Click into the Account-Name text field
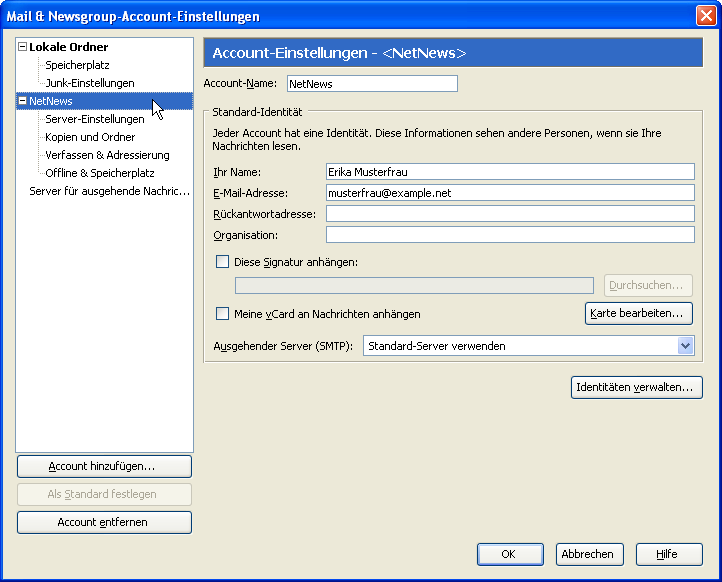Screen dimensions: 722x582 coord(371,84)
